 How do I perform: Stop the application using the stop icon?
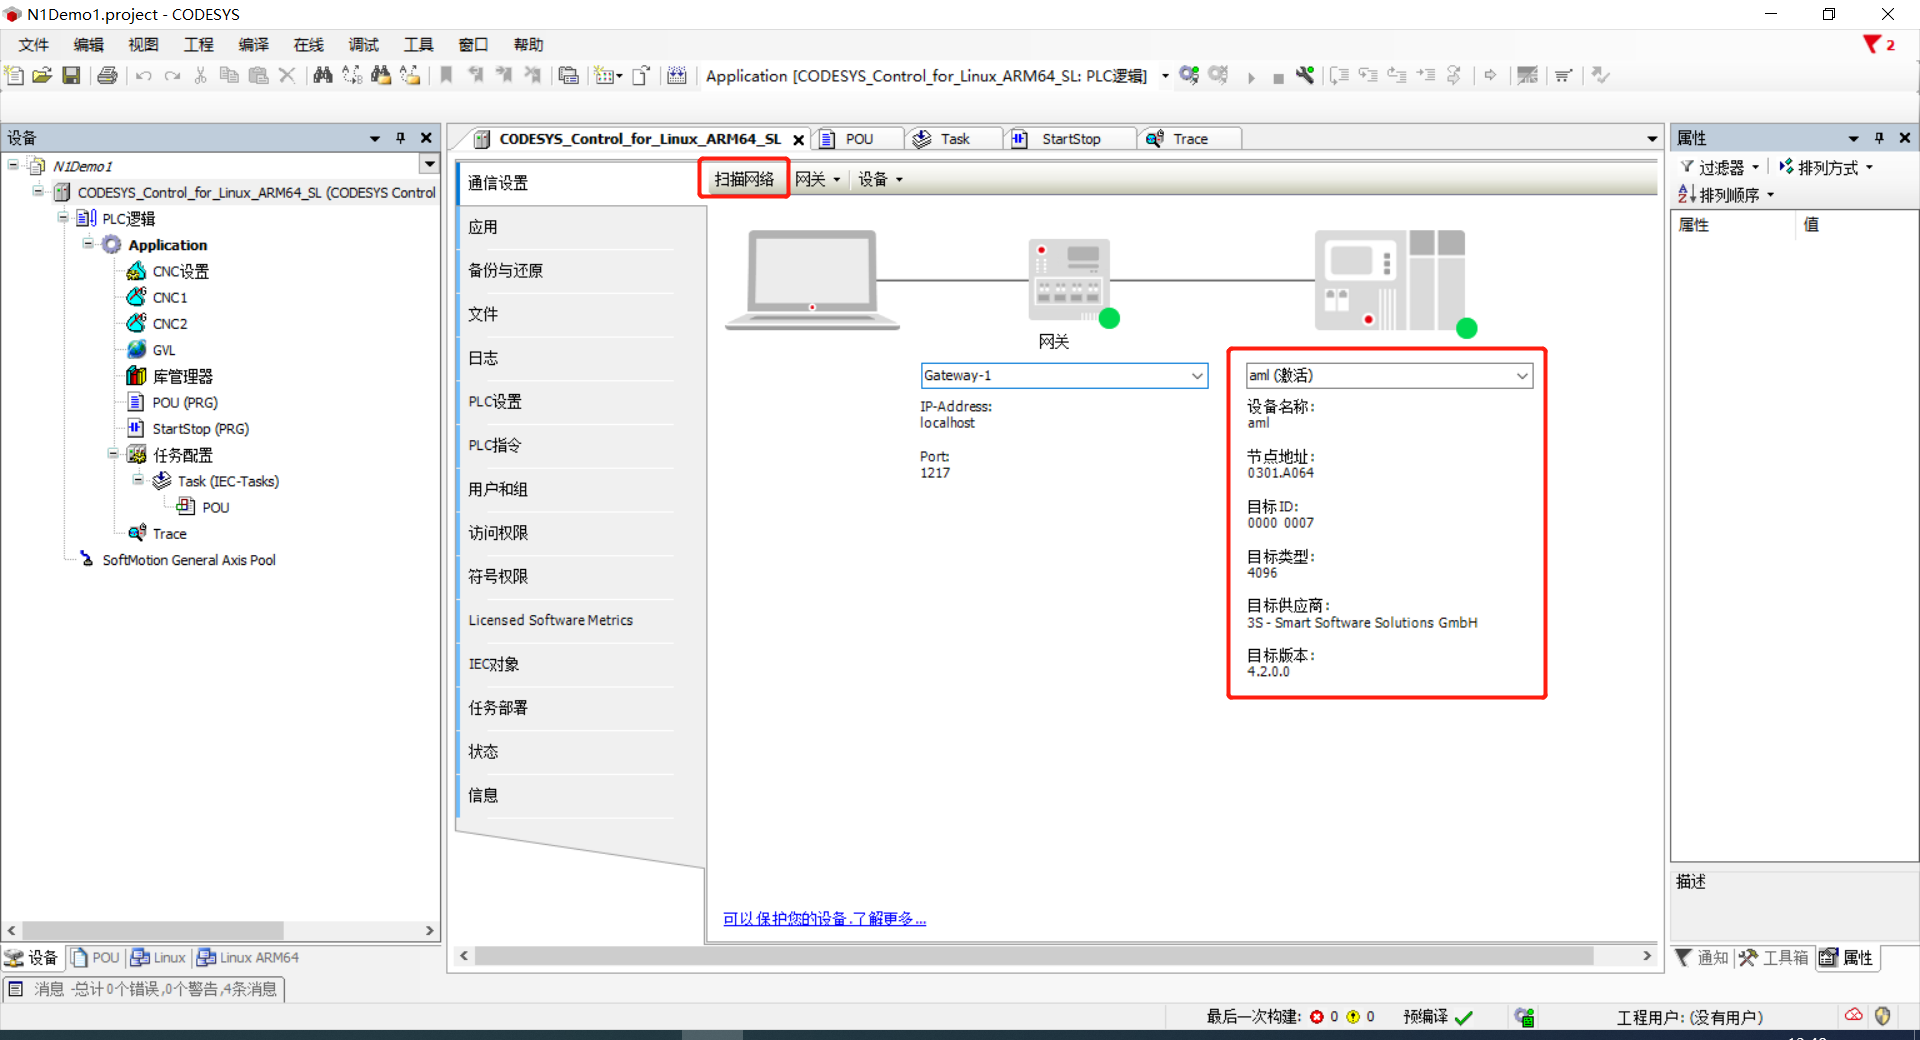(1278, 75)
